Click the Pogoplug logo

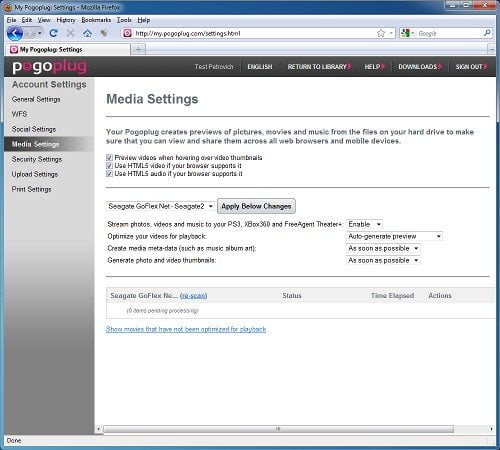[x=50, y=67]
